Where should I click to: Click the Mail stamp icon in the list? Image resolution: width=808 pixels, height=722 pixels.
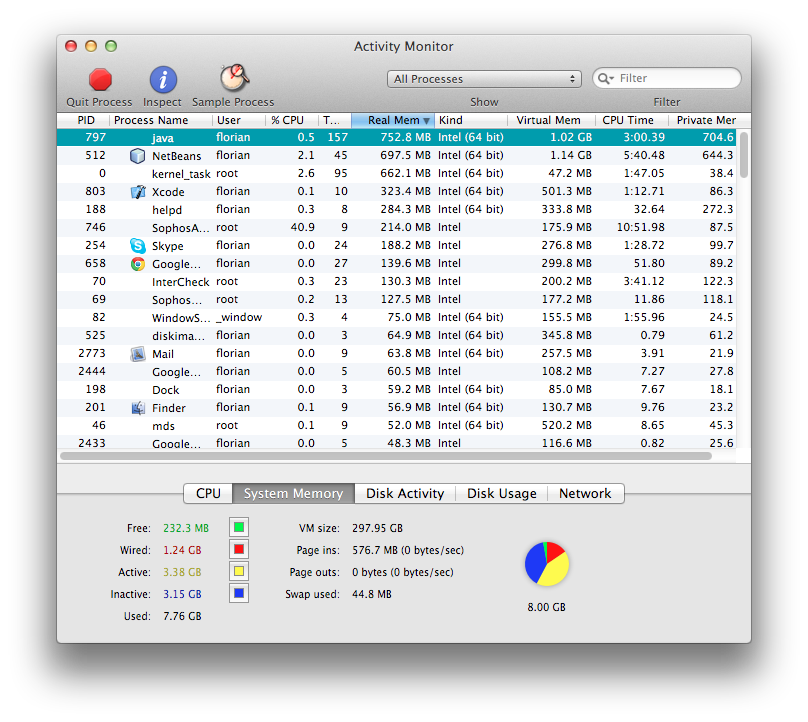pyautogui.click(x=138, y=354)
